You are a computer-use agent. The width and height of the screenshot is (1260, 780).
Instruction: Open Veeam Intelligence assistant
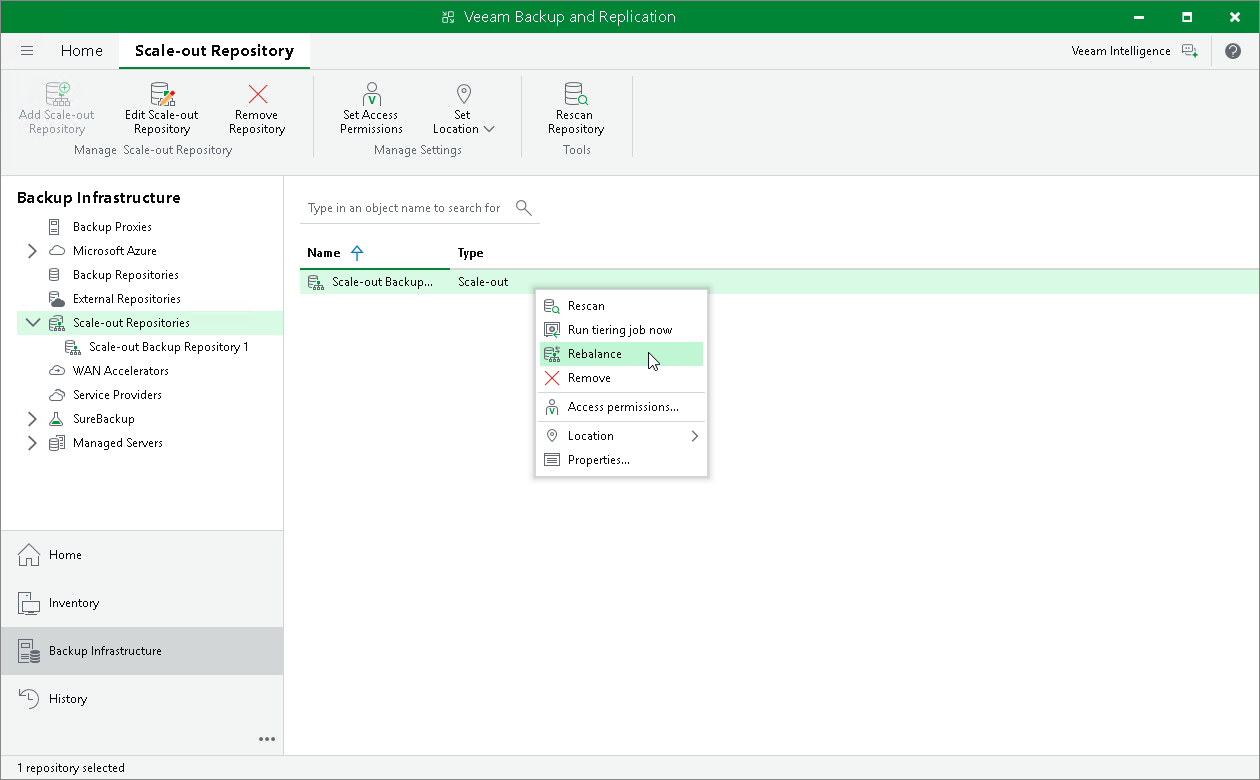[1134, 51]
